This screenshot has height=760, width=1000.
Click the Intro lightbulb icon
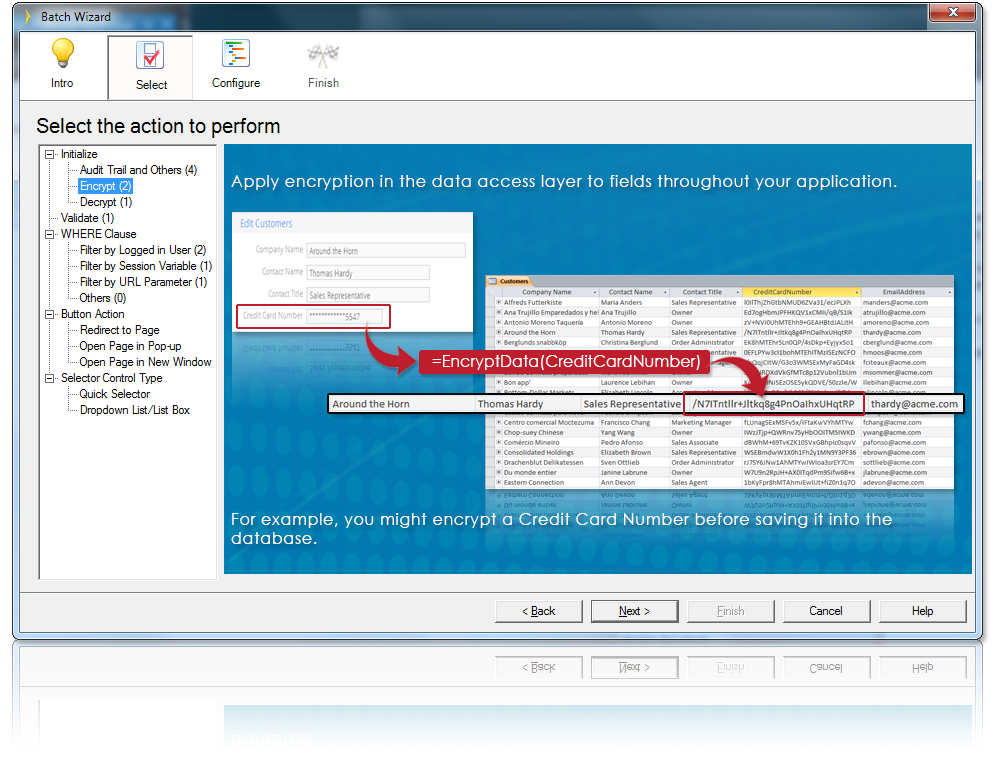coord(62,53)
